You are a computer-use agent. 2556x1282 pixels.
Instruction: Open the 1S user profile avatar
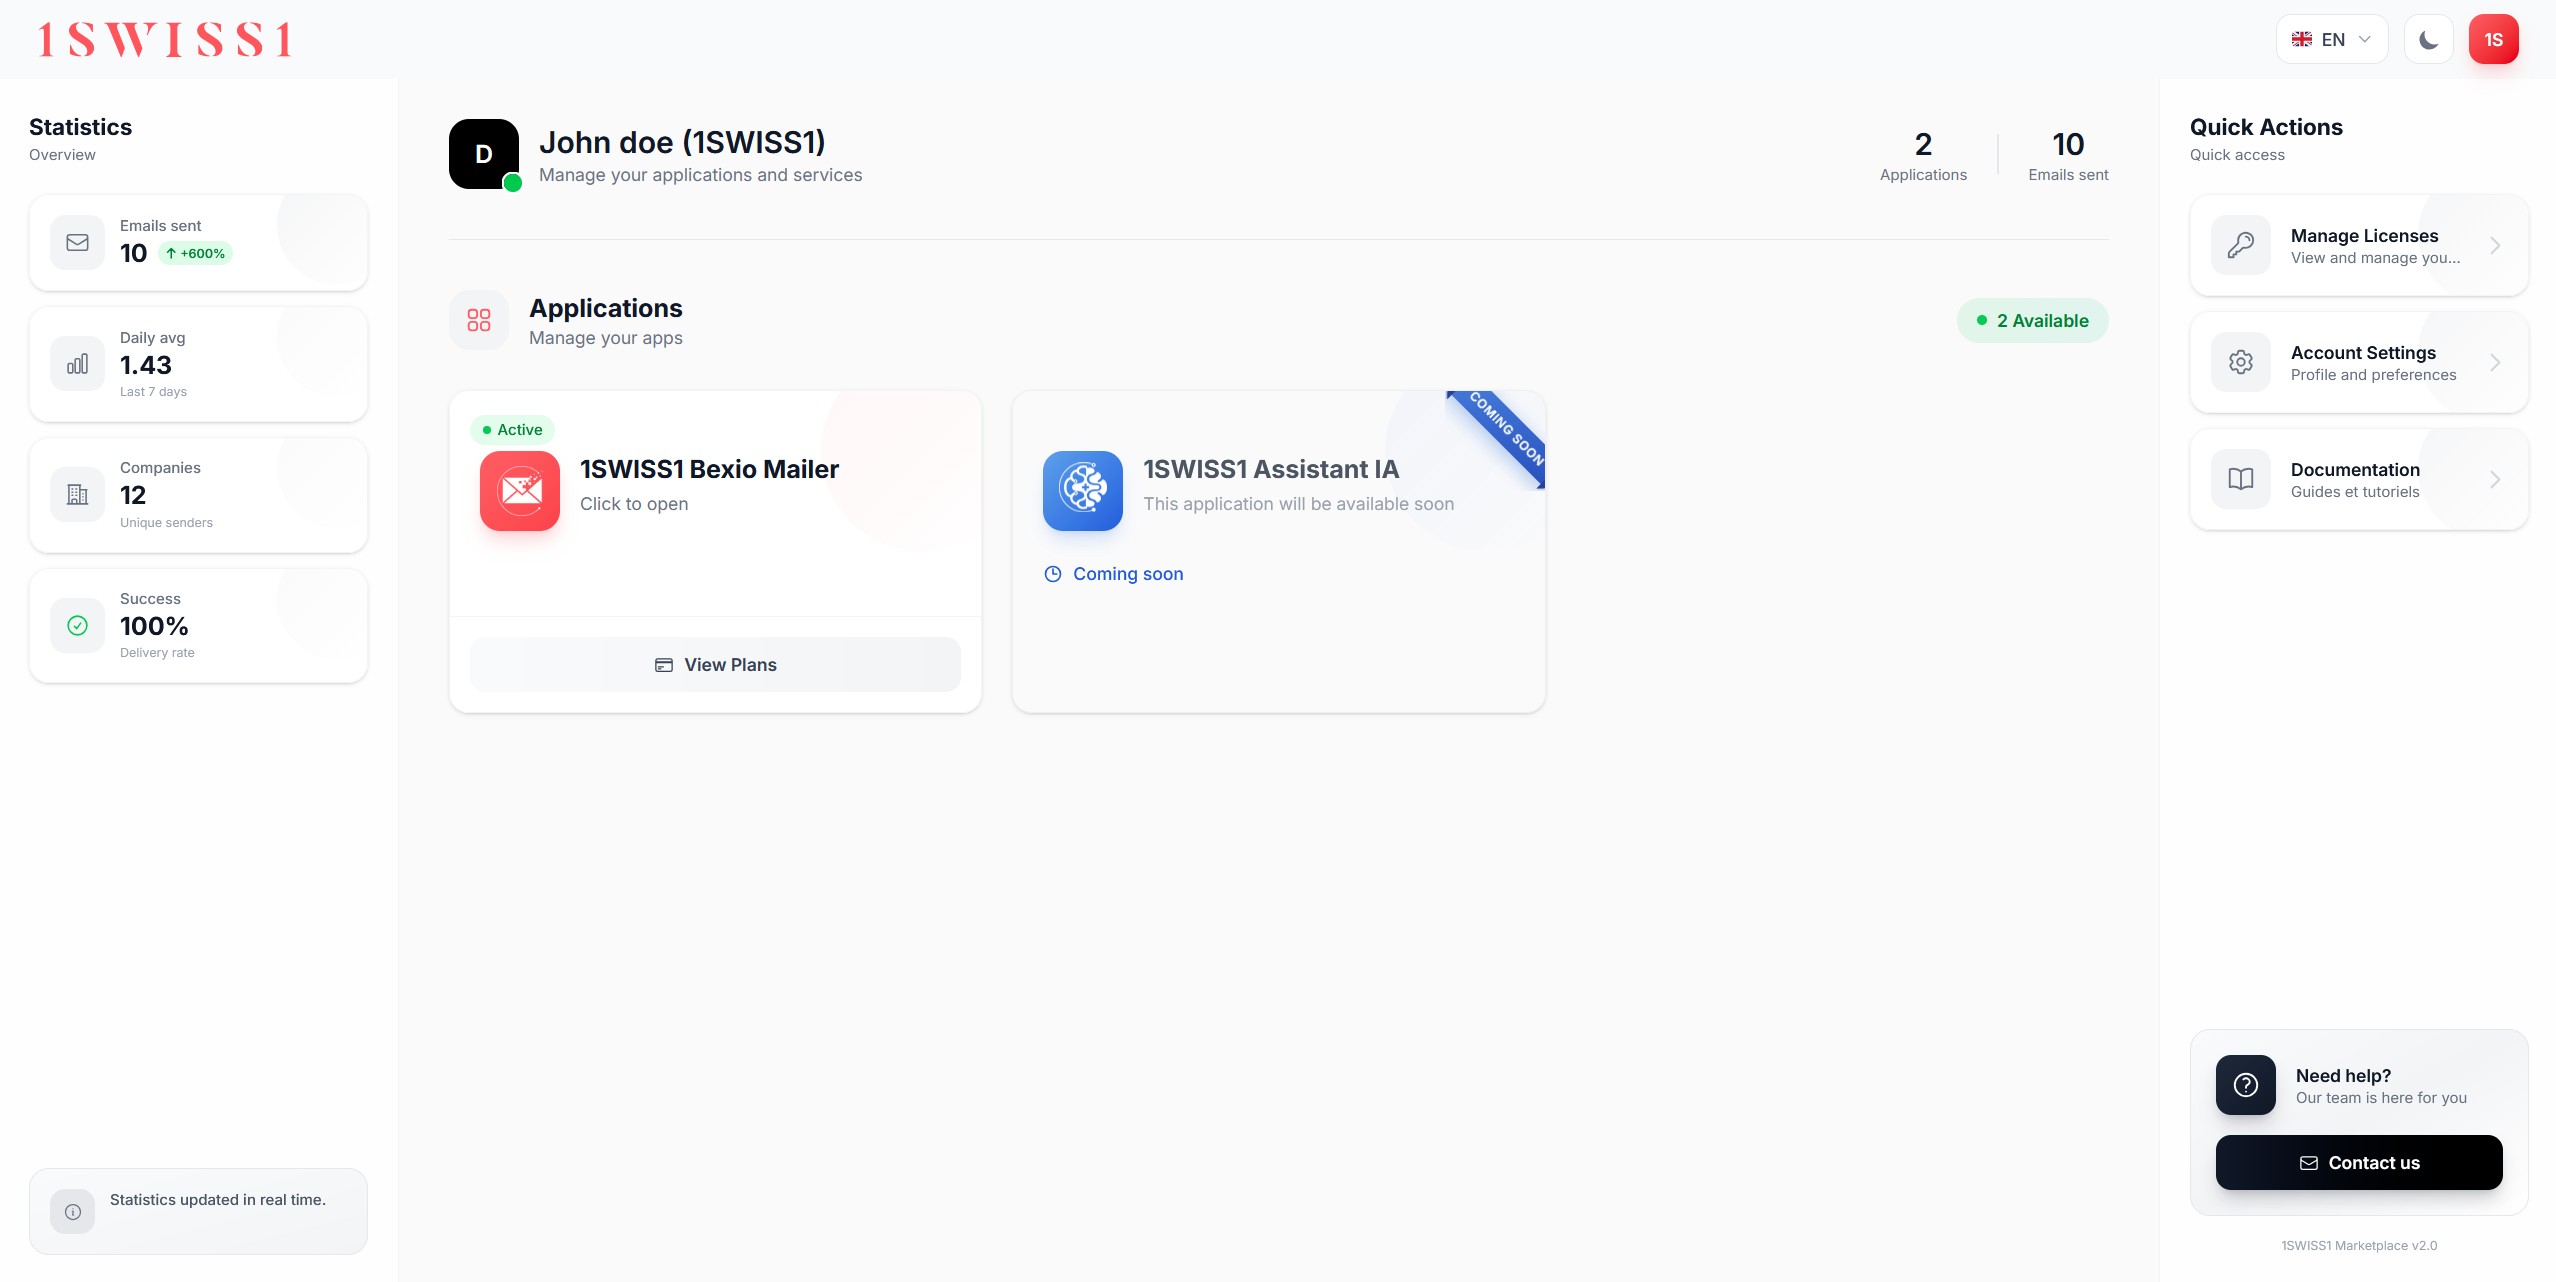tap(2494, 40)
